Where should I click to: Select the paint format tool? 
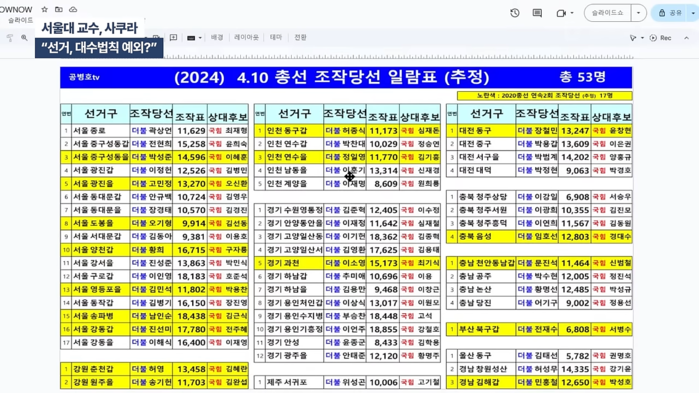click(x=10, y=38)
